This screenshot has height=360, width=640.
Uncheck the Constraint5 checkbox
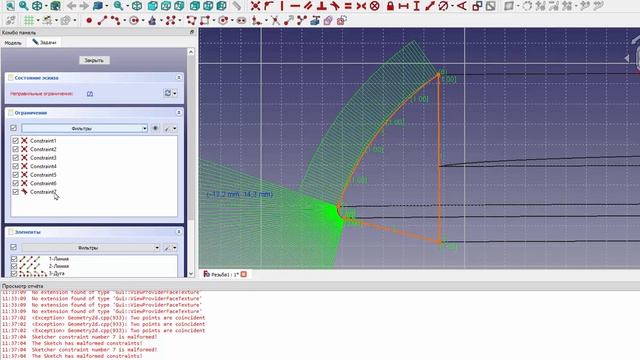coord(16,175)
